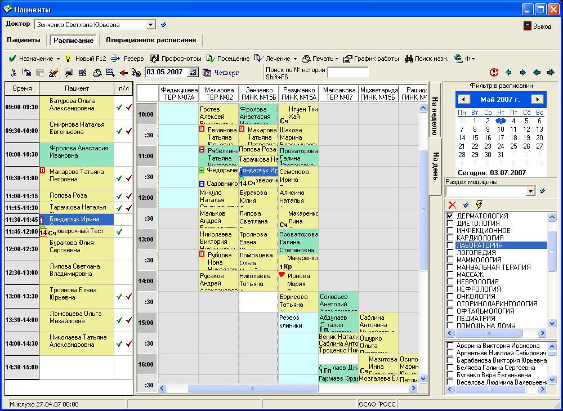The width and height of the screenshot is (563, 411).
Task: Click the red refresh icon above the filter panel
Action: [494, 72]
